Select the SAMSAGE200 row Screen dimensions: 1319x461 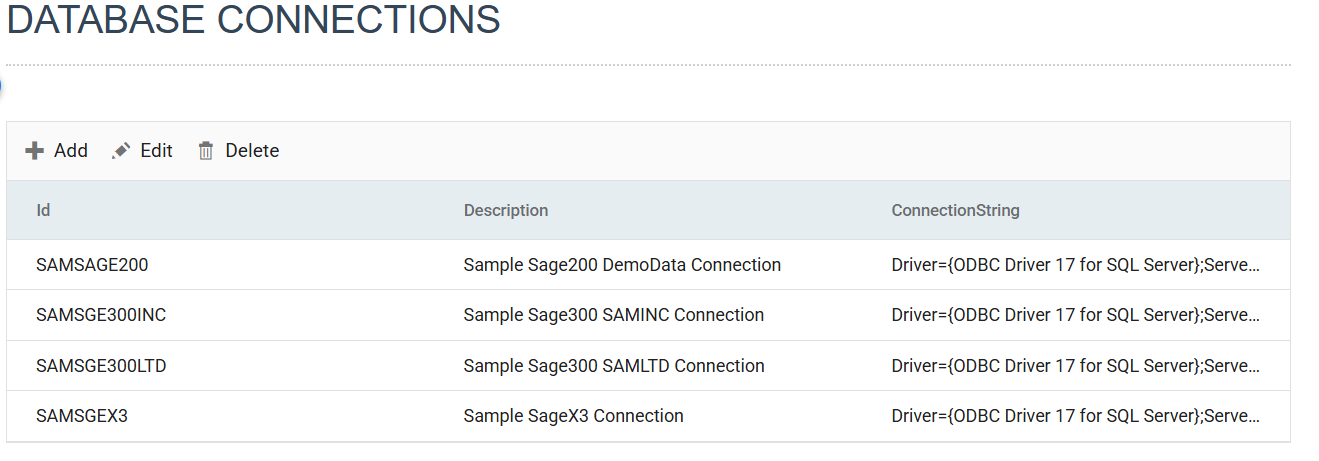click(x=648, y=265)
